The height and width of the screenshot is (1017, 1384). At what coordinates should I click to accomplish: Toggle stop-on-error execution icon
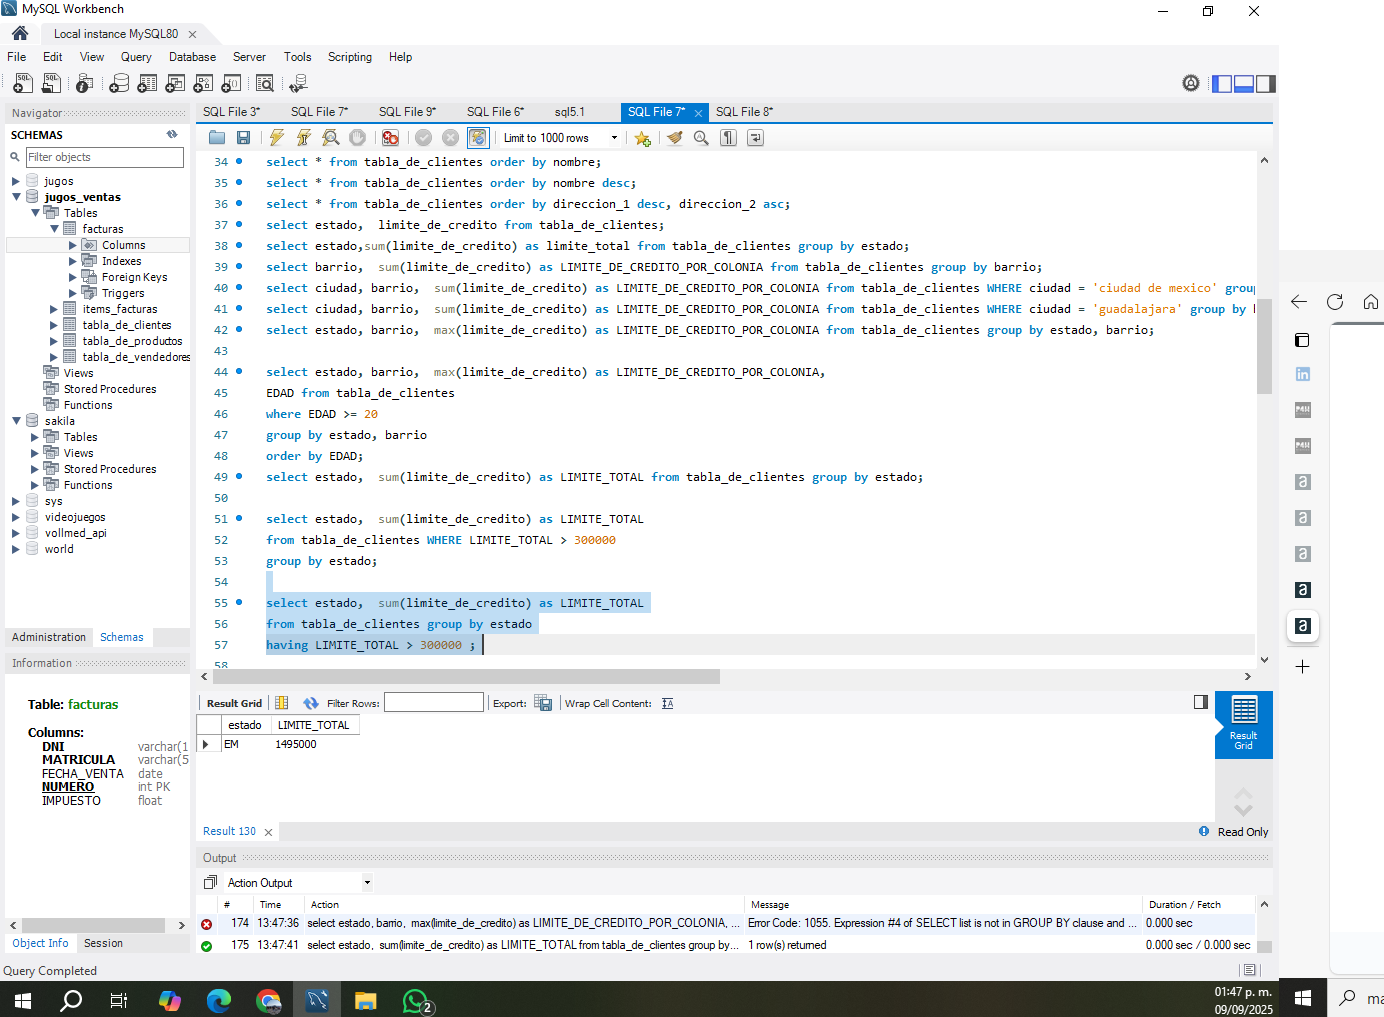[x=391, y=138]
